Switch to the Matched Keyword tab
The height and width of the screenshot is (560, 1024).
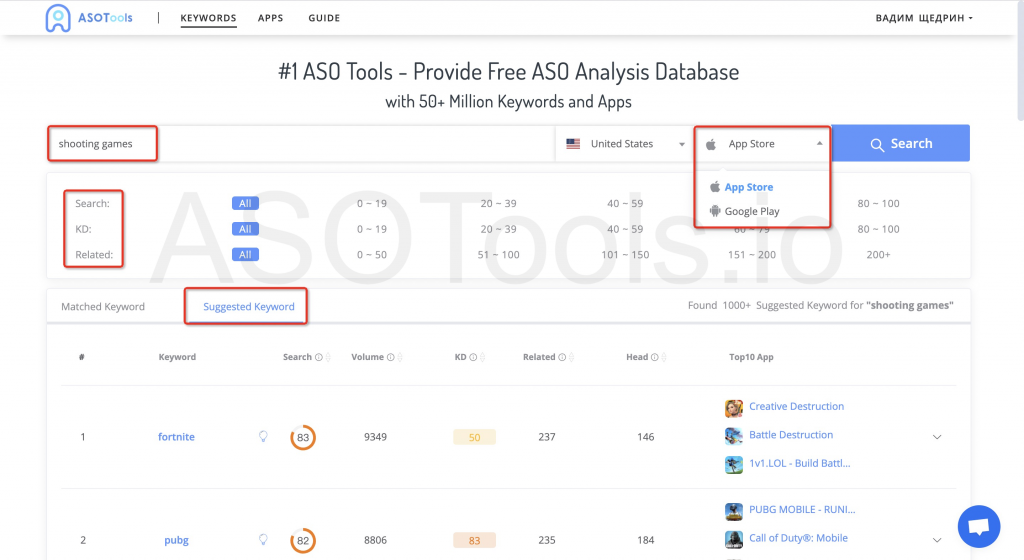[x=103, y=307]
